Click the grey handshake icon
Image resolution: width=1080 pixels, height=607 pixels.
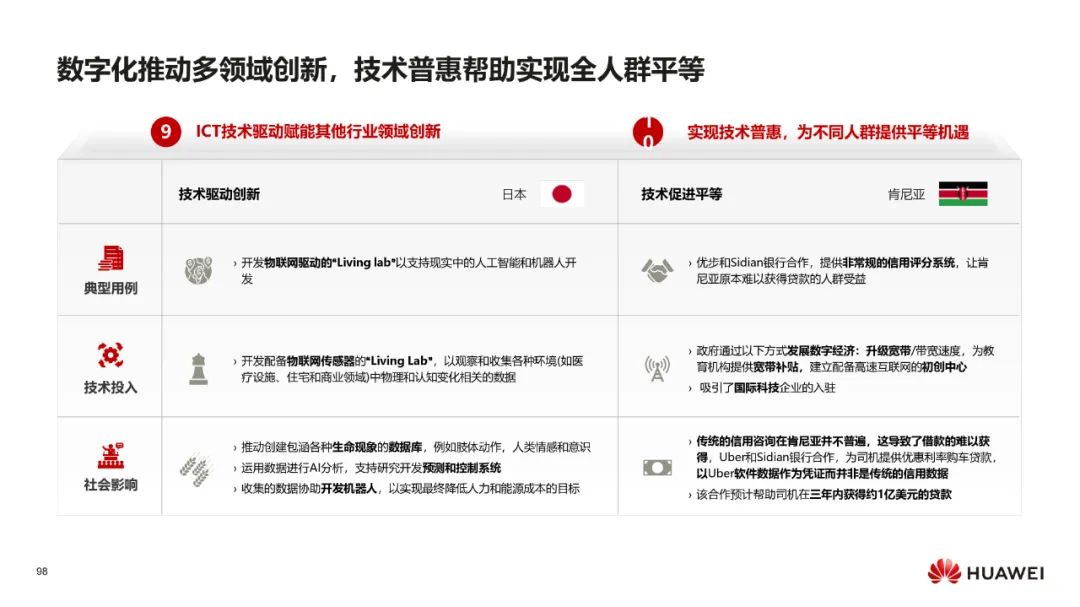[x=657, y=271]
